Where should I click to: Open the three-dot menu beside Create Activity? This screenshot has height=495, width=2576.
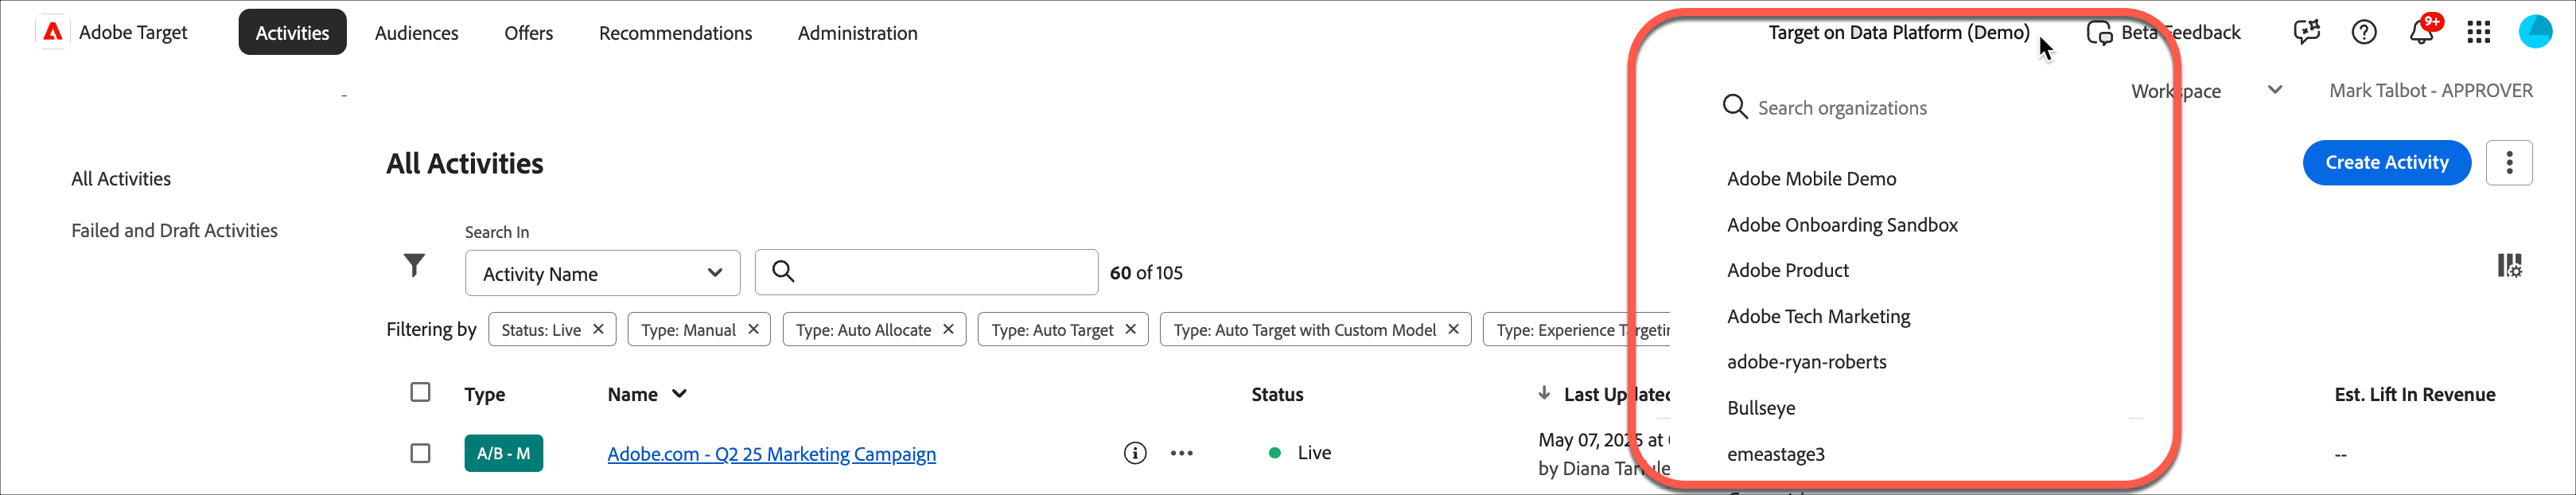pos(2509,163)
